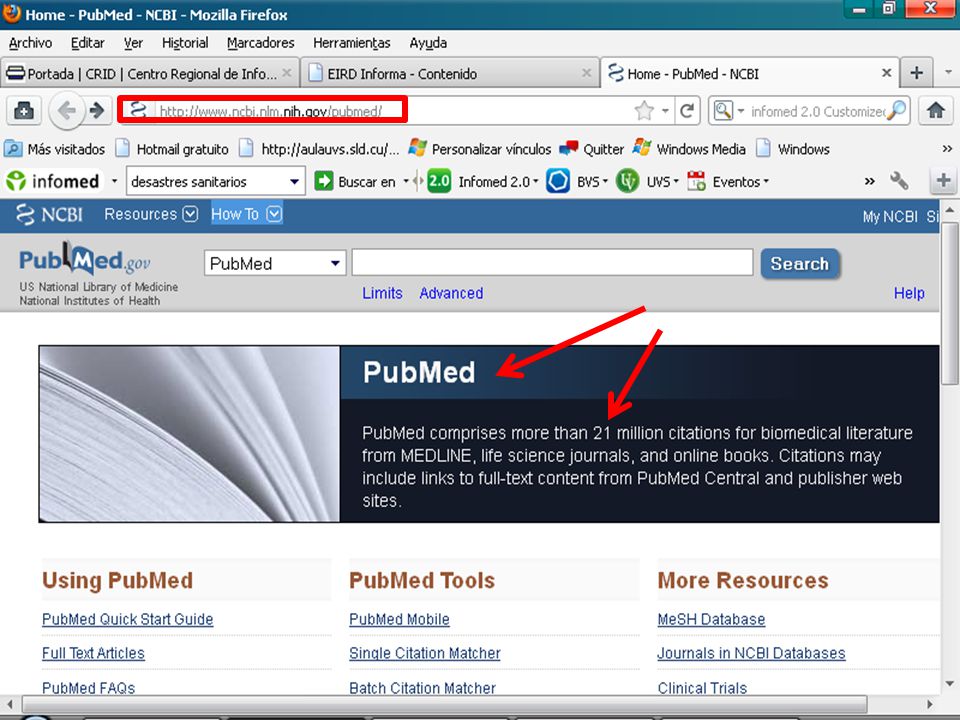Screen dimensions: 960x720
Task: Open PubMed Quick Start Guide link
Action: [x=127, y=619]
